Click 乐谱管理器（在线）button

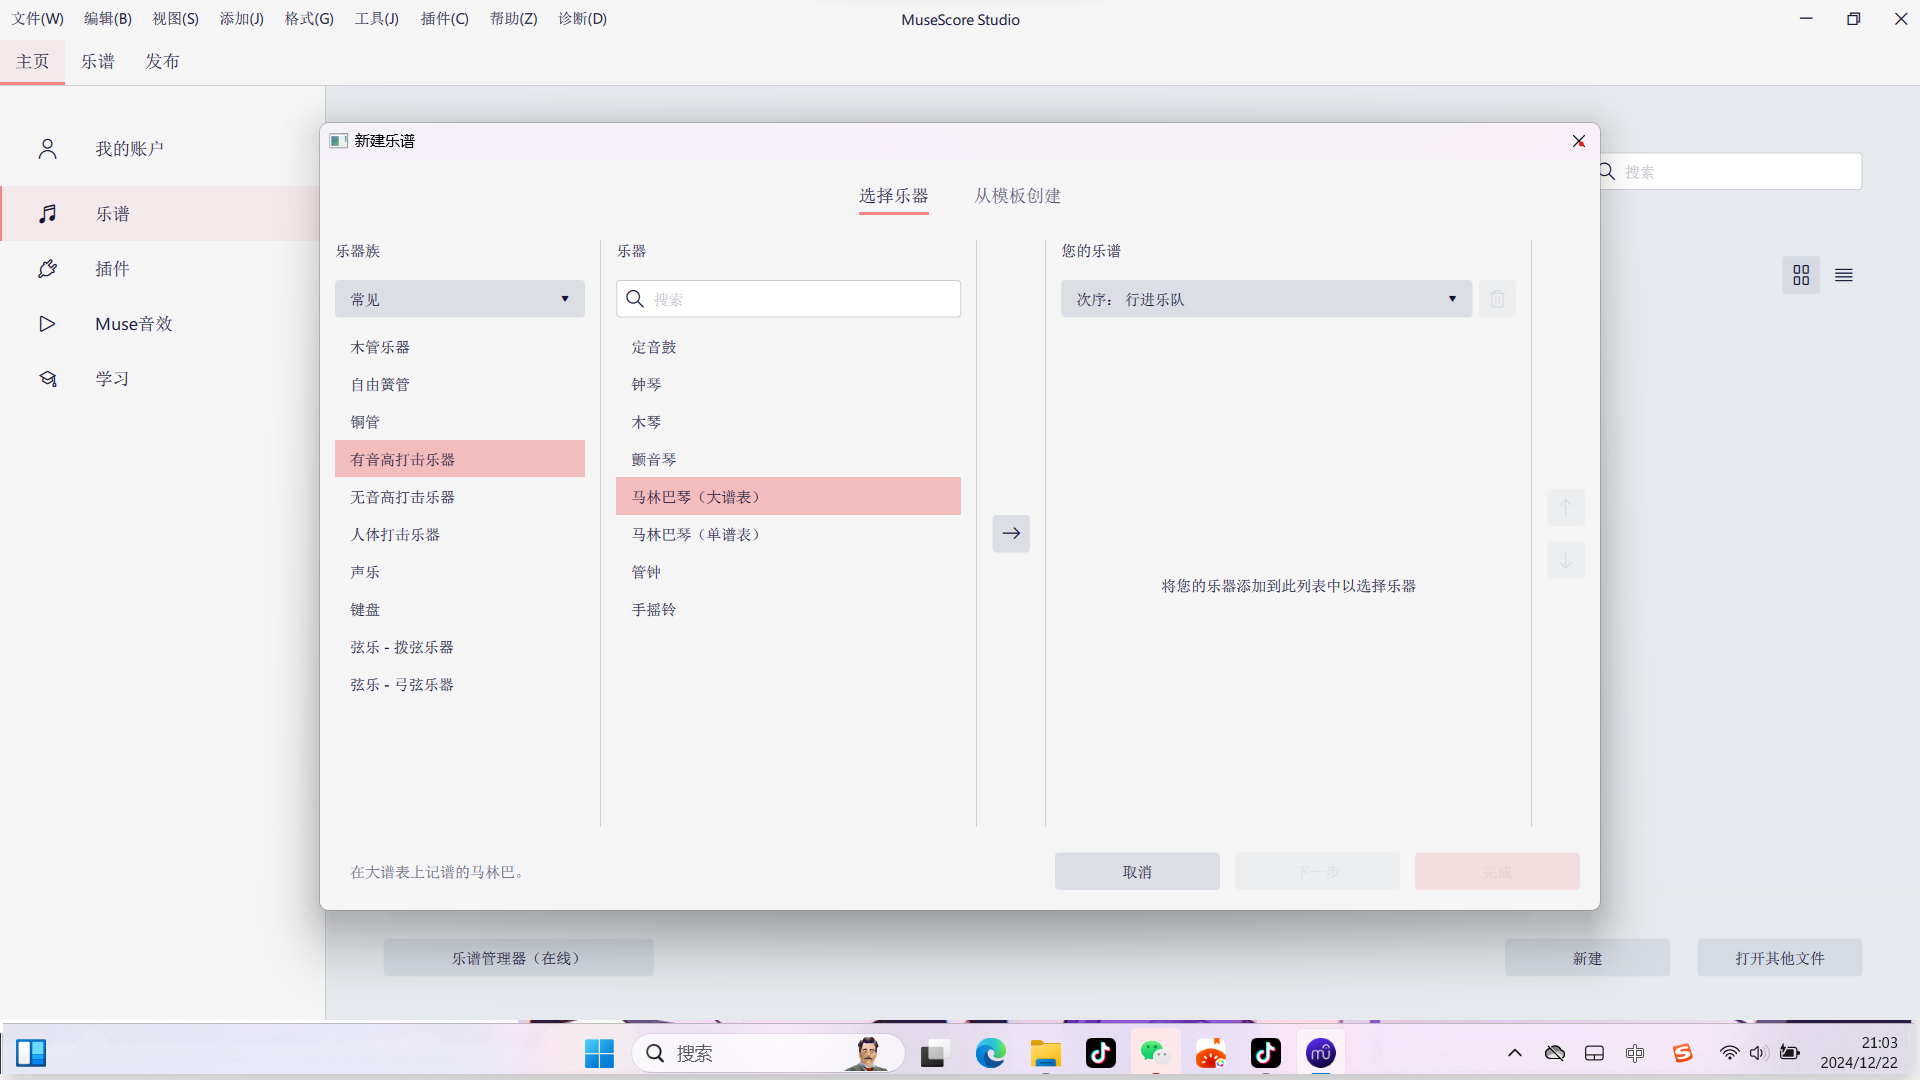tap(518, 958)
